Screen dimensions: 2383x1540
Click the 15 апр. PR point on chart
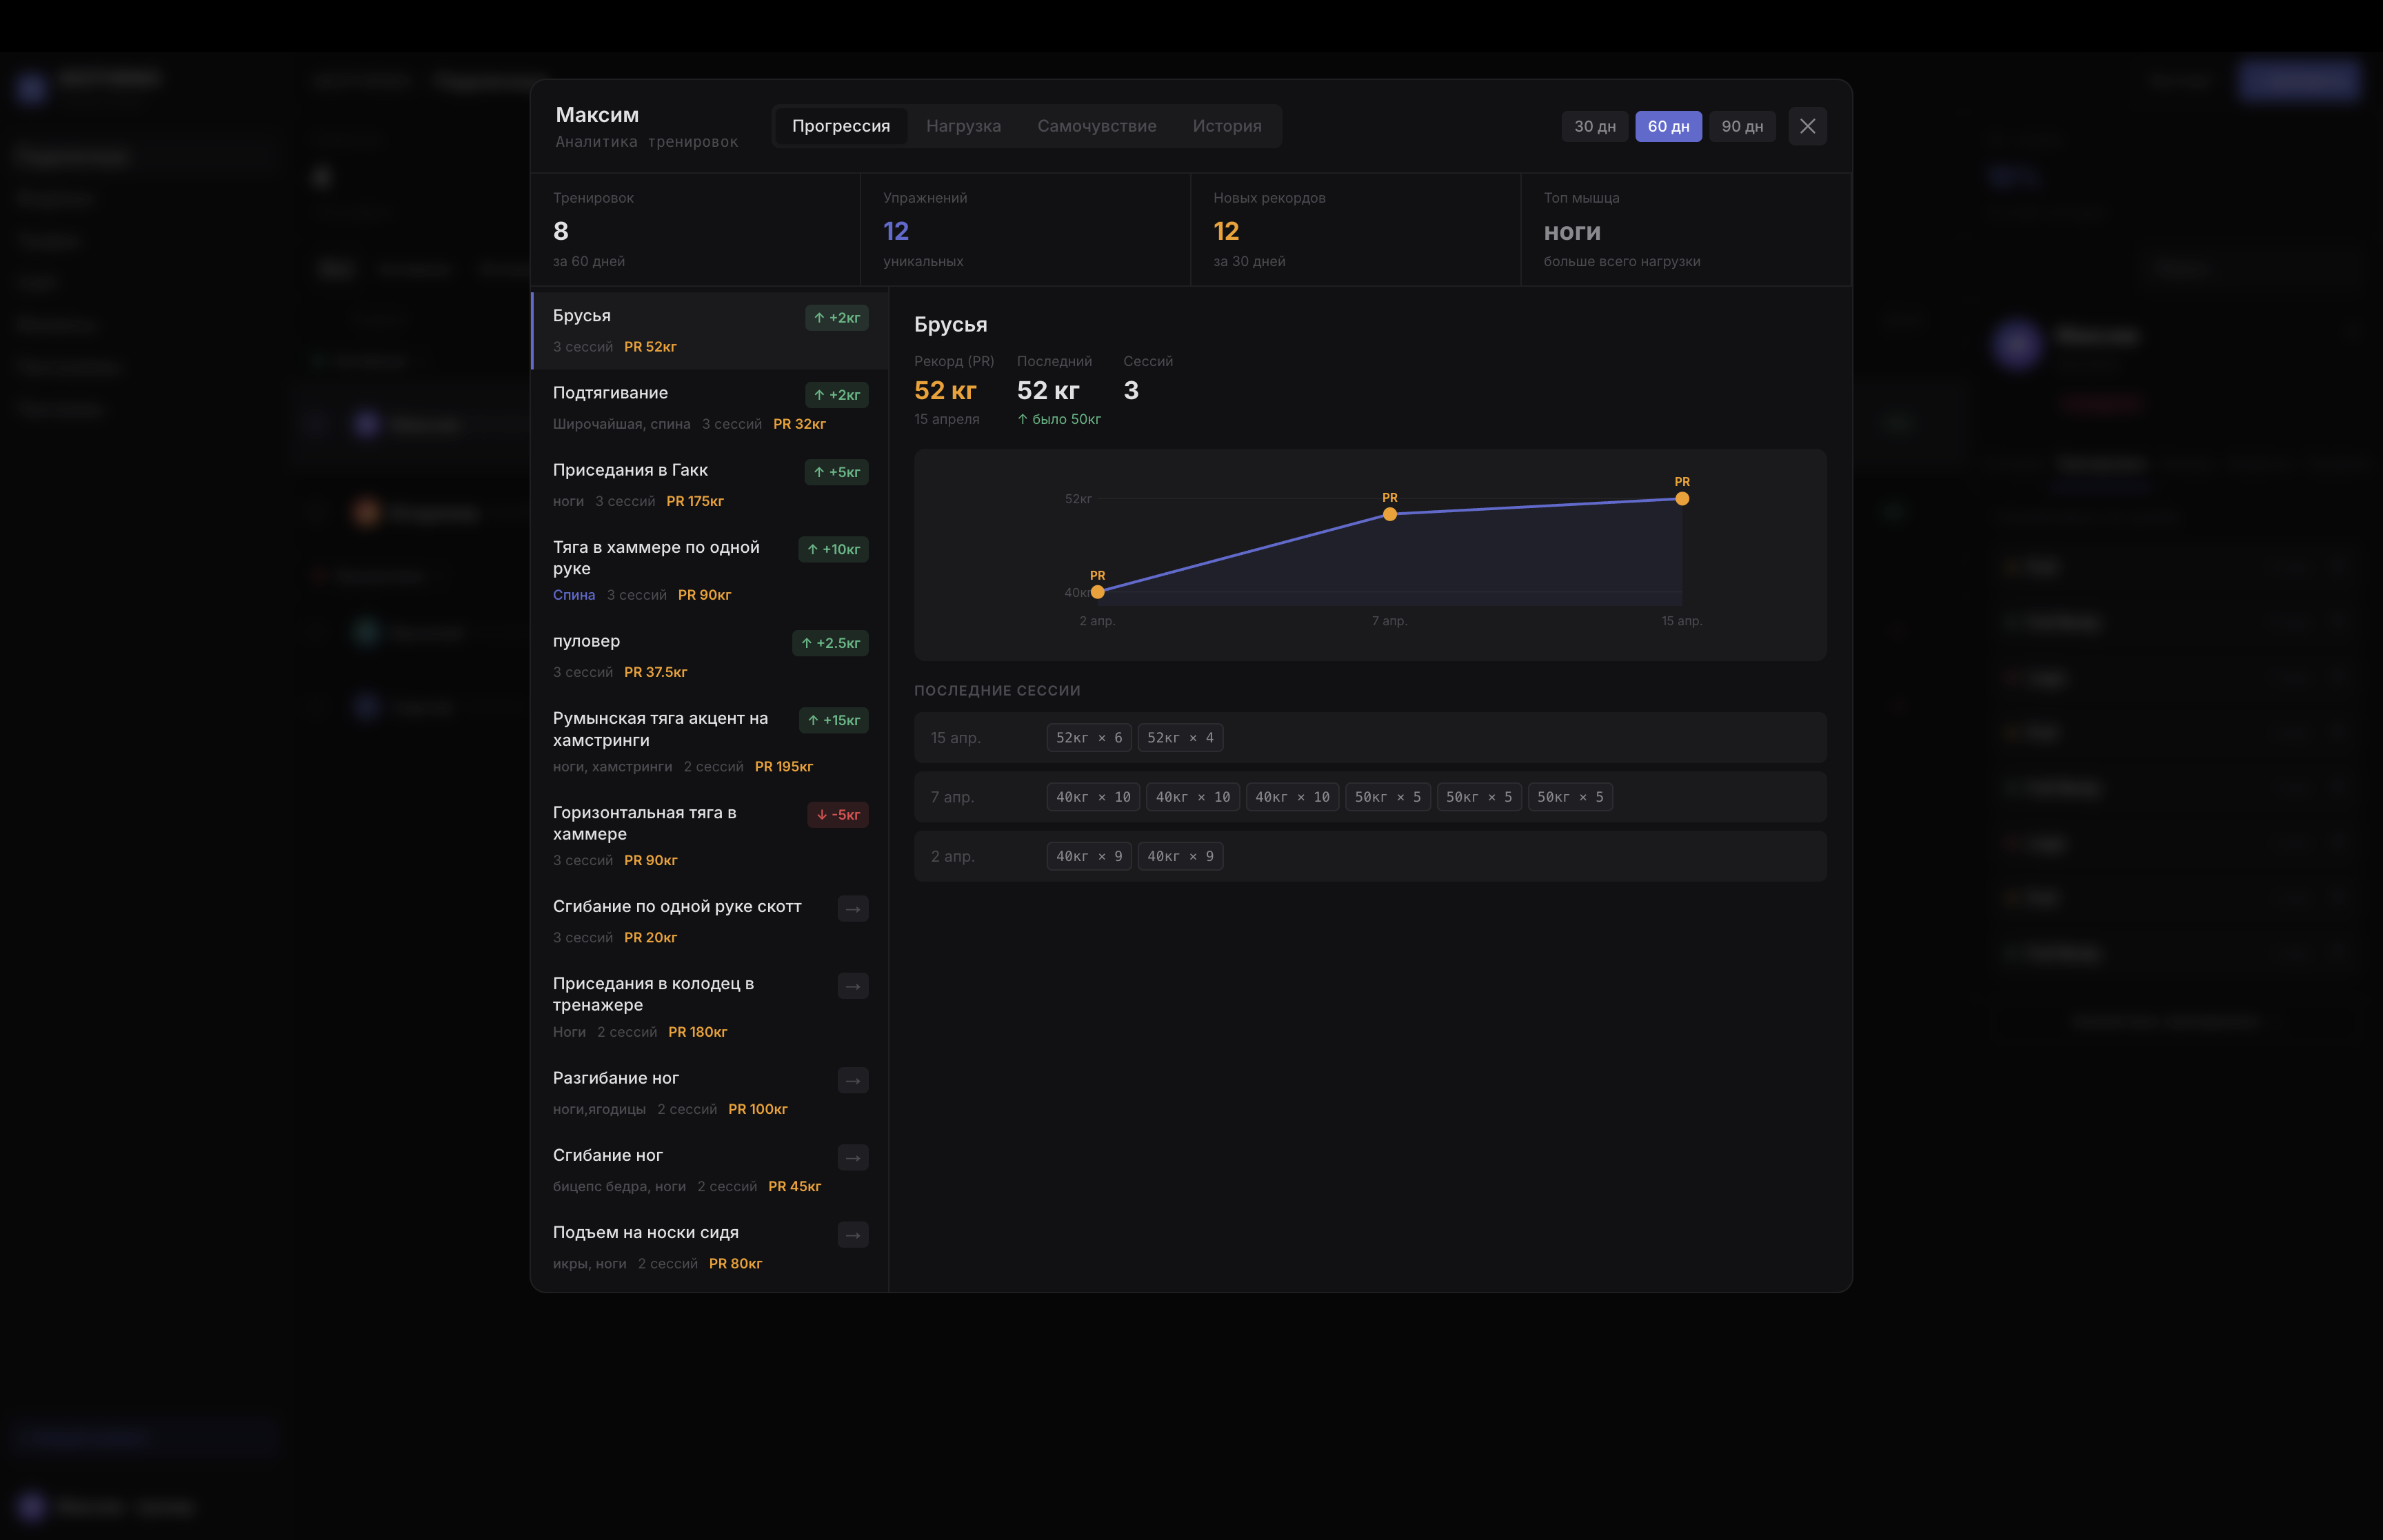point(1681,499)
